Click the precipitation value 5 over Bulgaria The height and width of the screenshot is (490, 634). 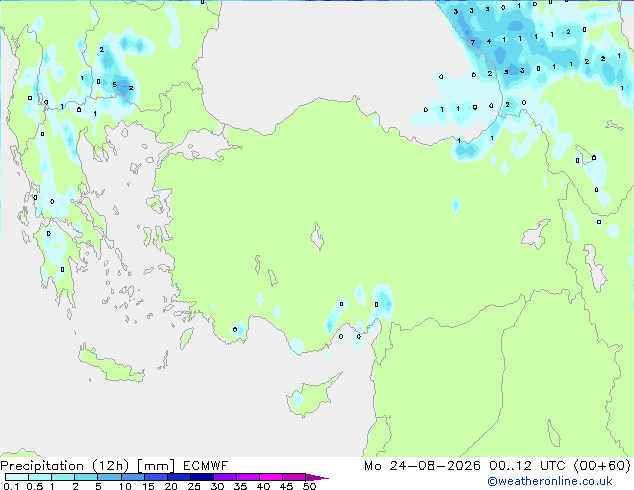click(115, 84)
